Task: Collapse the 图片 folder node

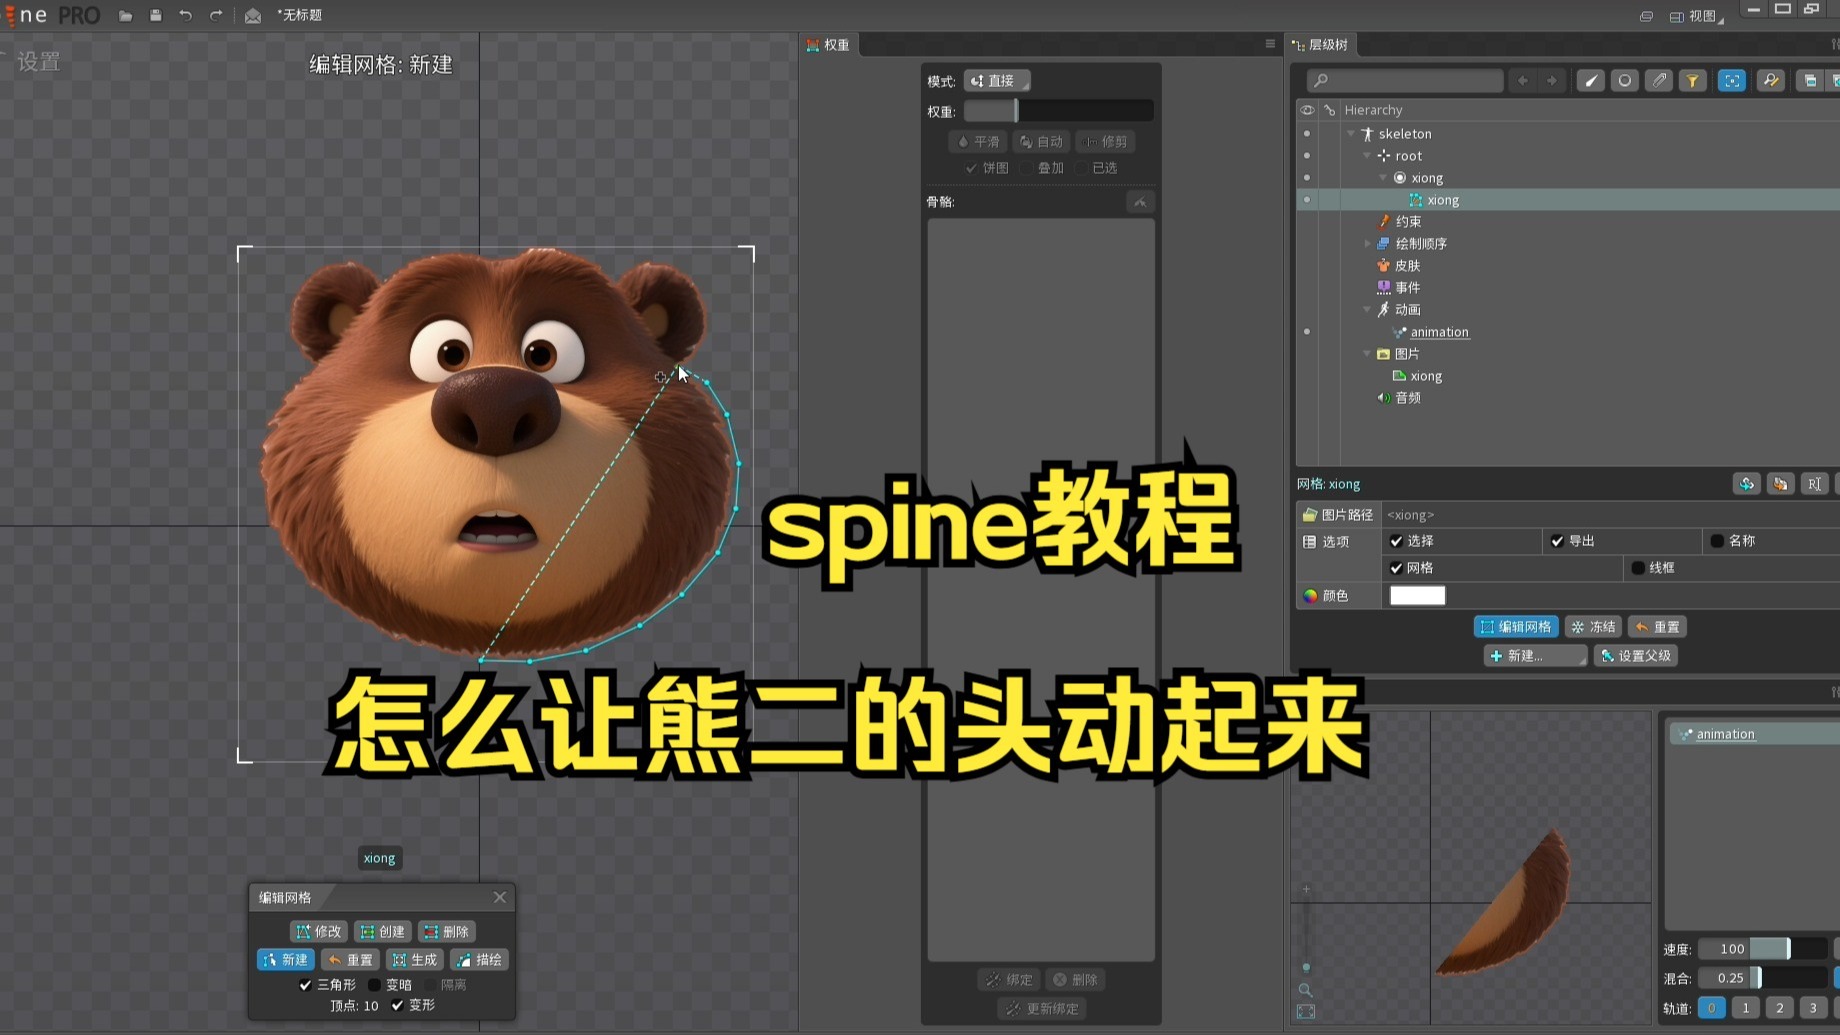Action: coord(1367,353)
